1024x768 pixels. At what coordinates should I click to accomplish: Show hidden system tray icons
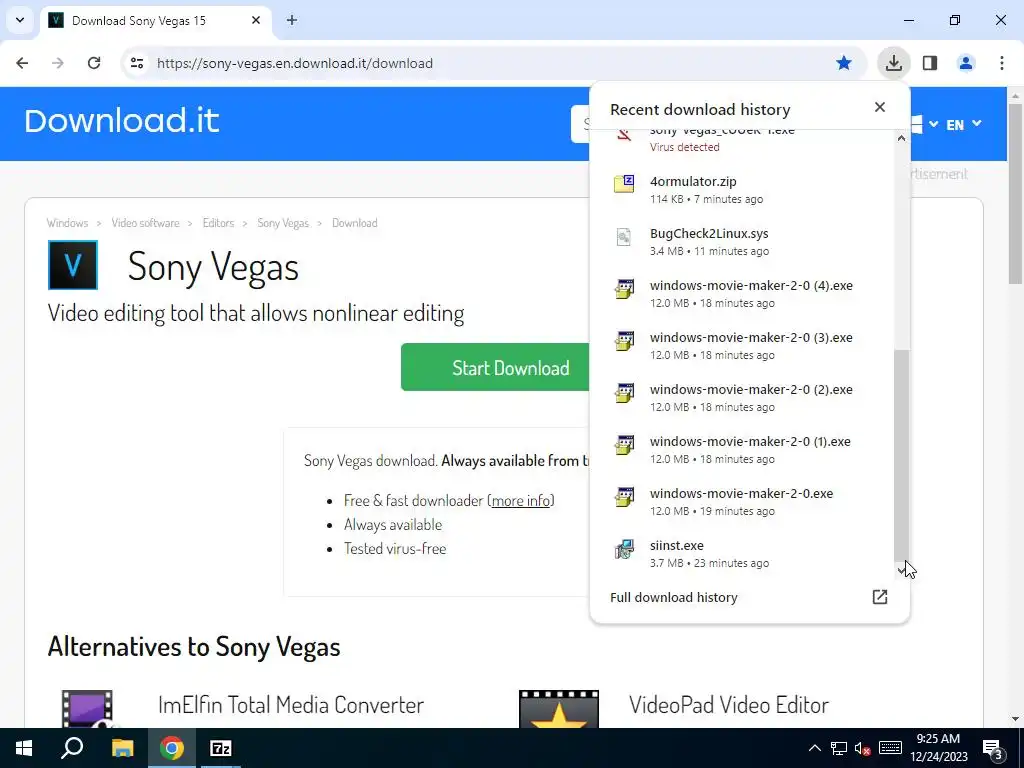click(x=814, y=748)
